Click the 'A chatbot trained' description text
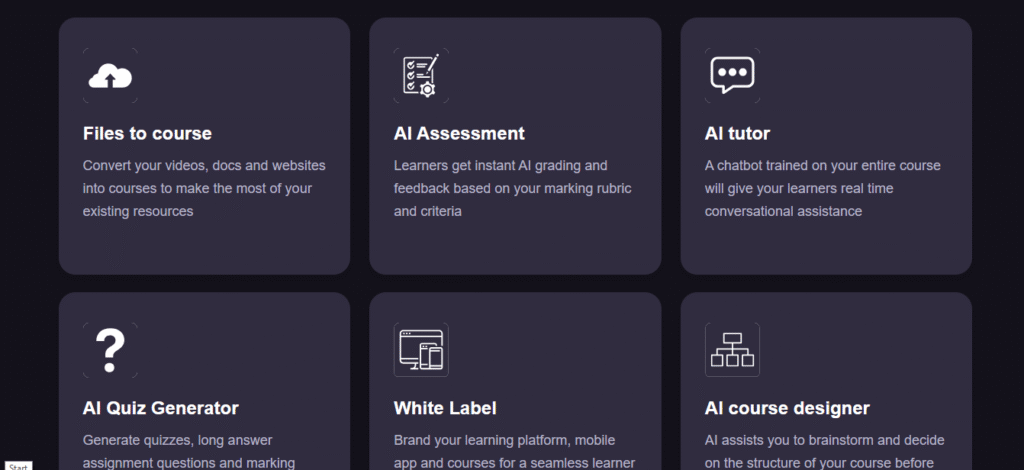The width and height of the screenshot is (1024, 470). coord(822,188)
